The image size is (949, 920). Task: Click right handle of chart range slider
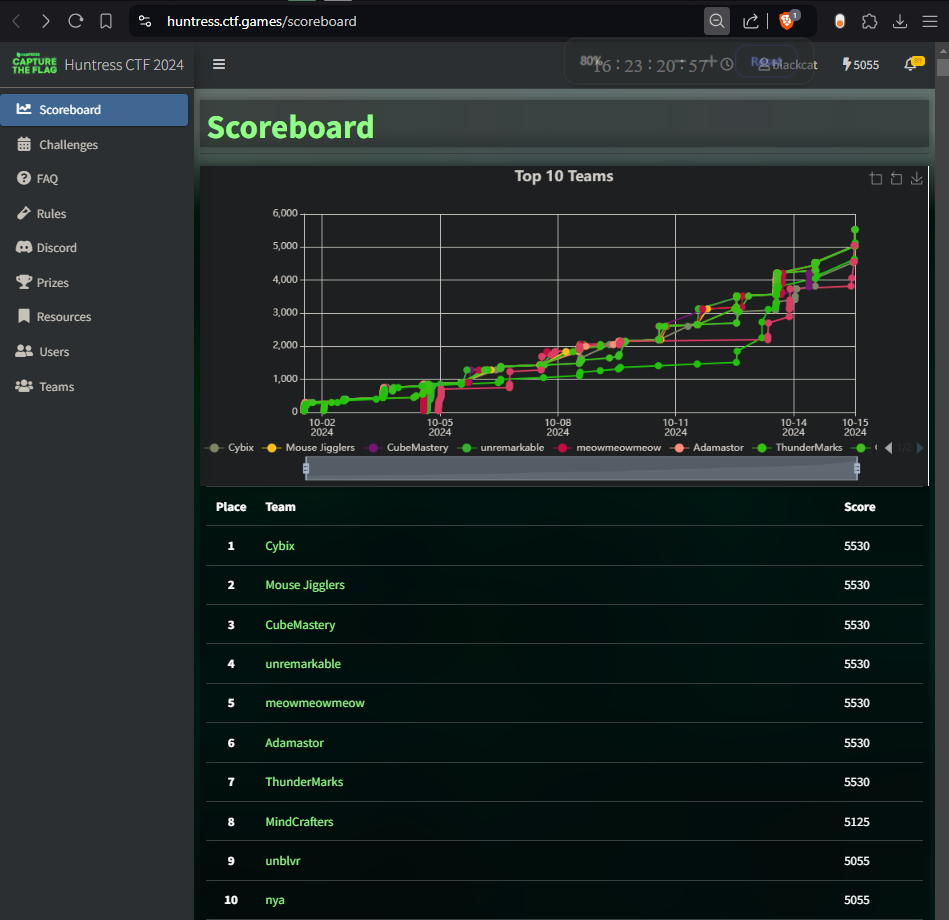click(857, 468)
